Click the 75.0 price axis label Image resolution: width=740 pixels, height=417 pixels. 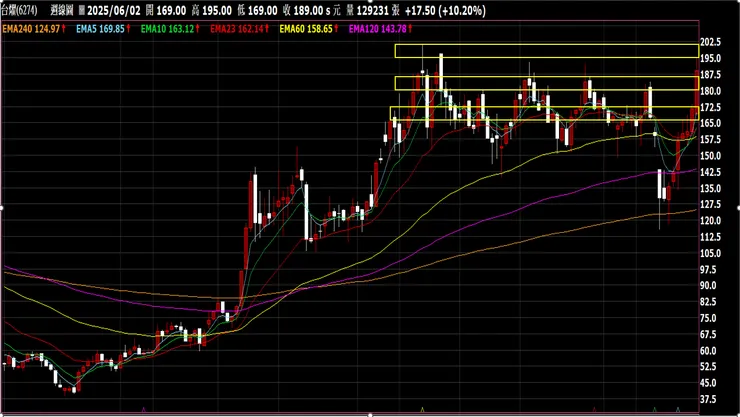pos(708,318)
